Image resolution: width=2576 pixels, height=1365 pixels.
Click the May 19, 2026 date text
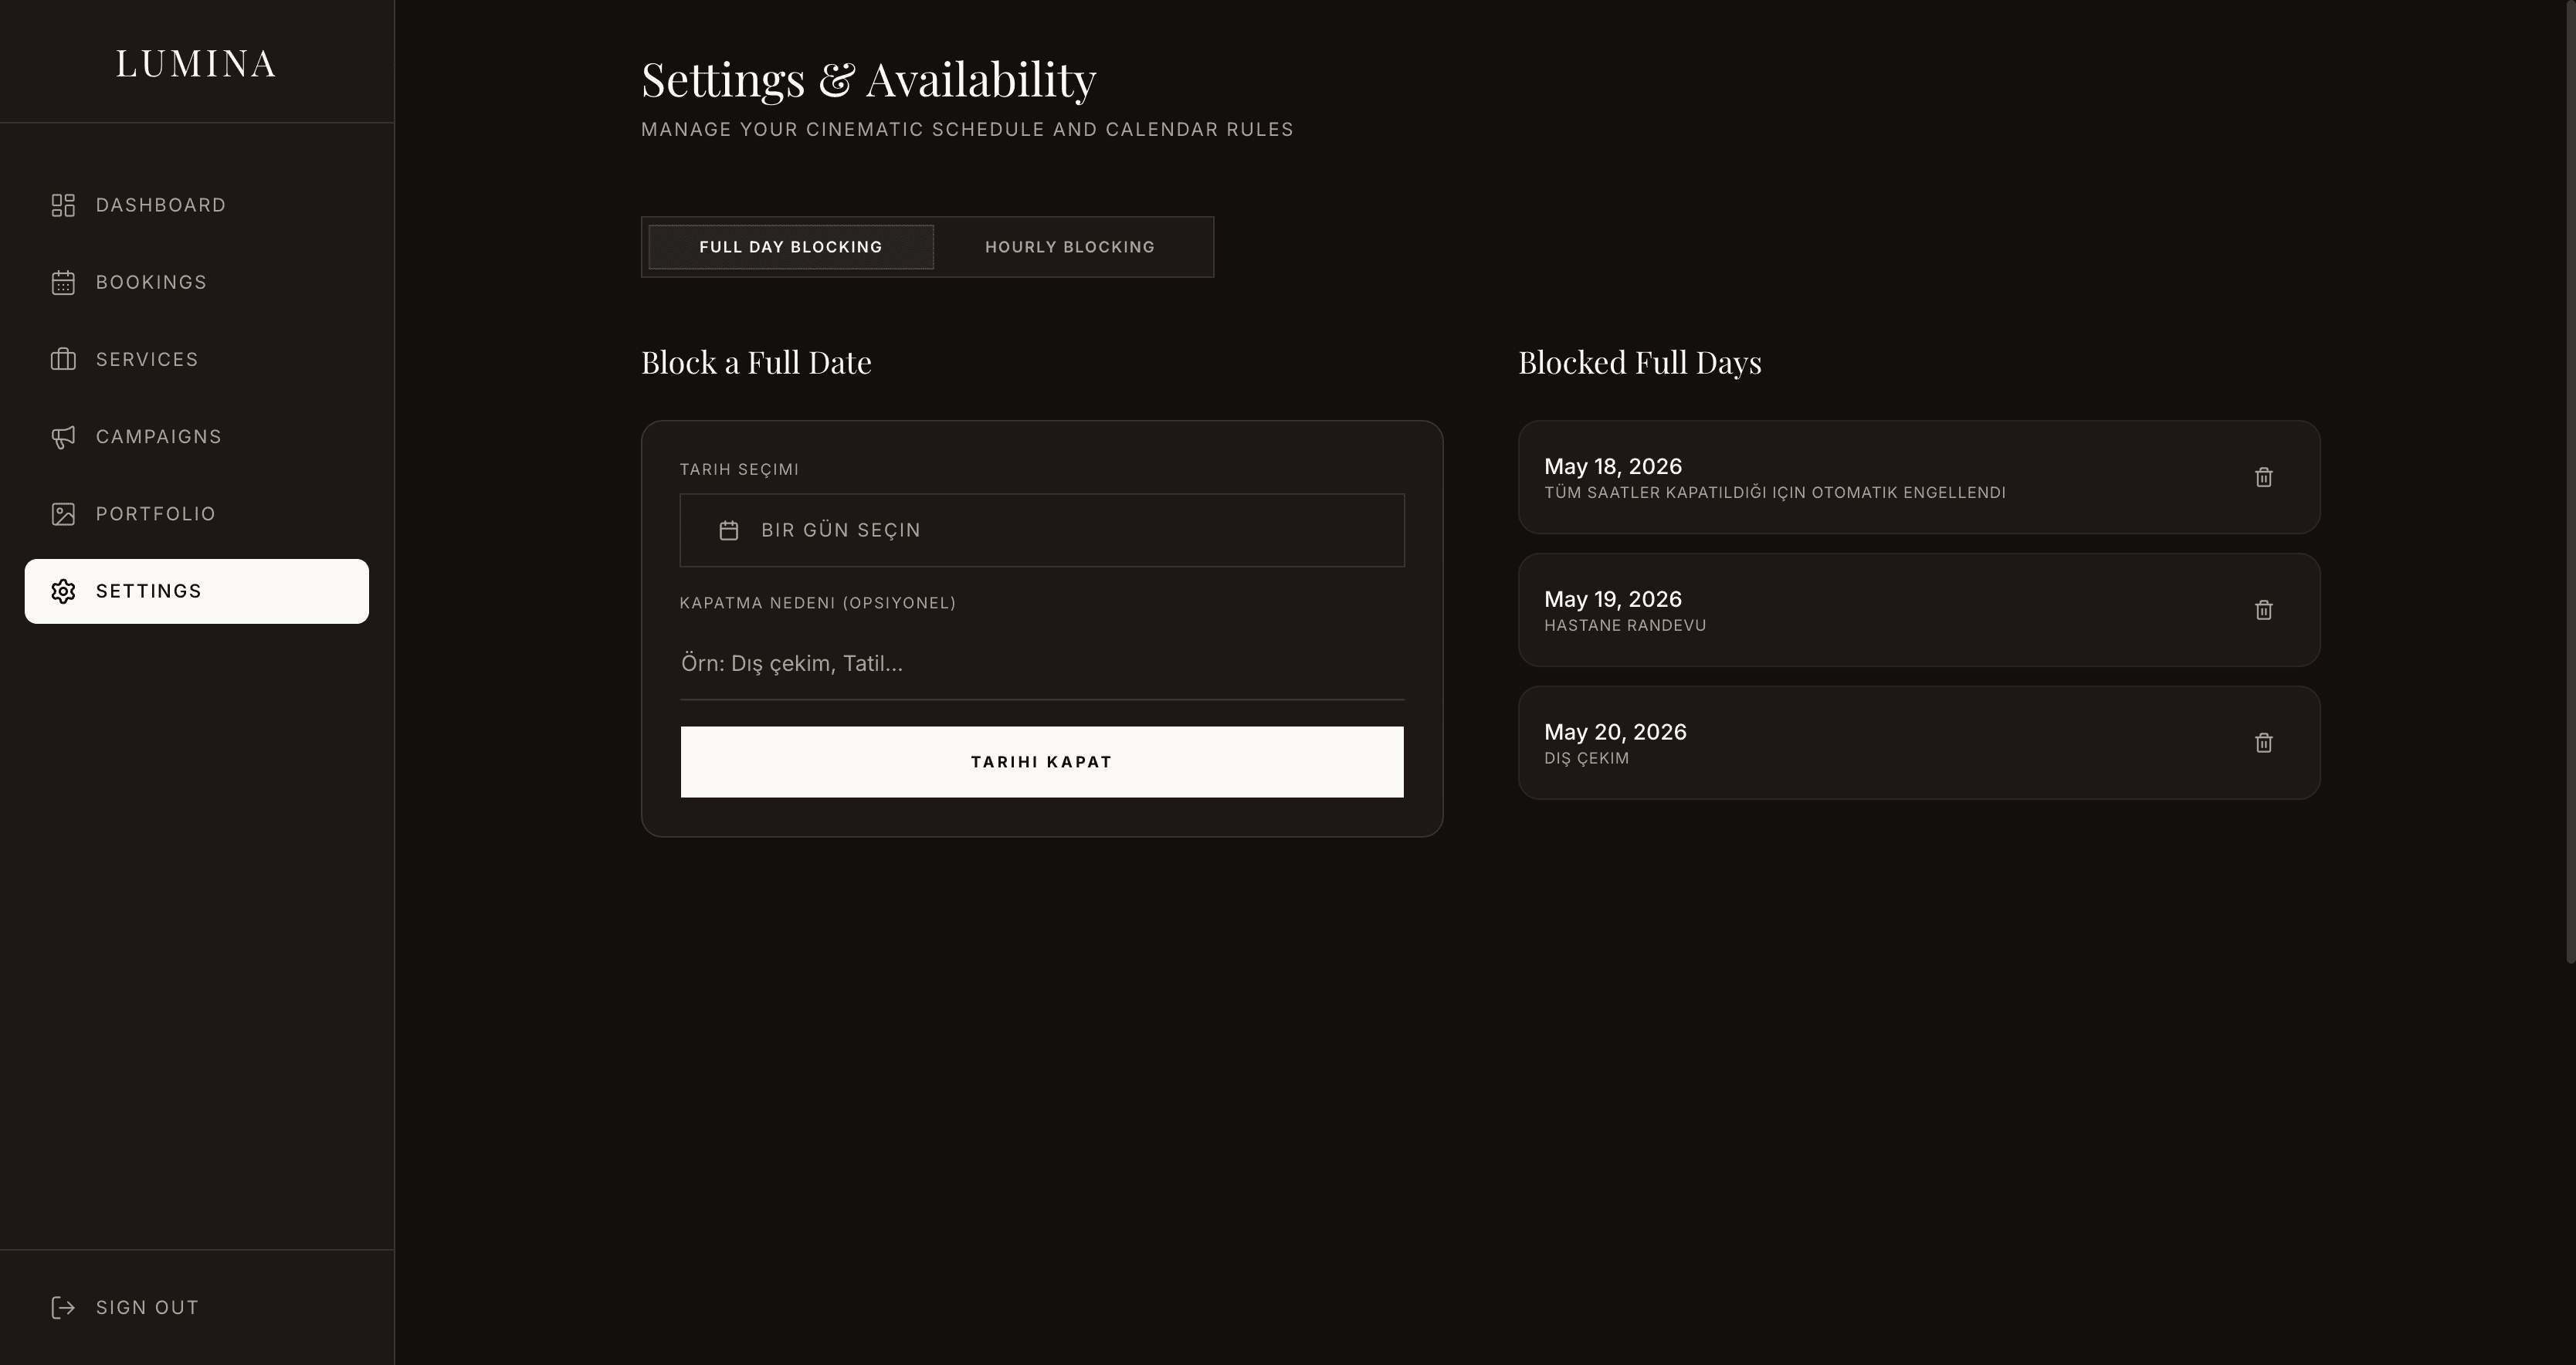pyautogui.click(x=1613, y=599)
